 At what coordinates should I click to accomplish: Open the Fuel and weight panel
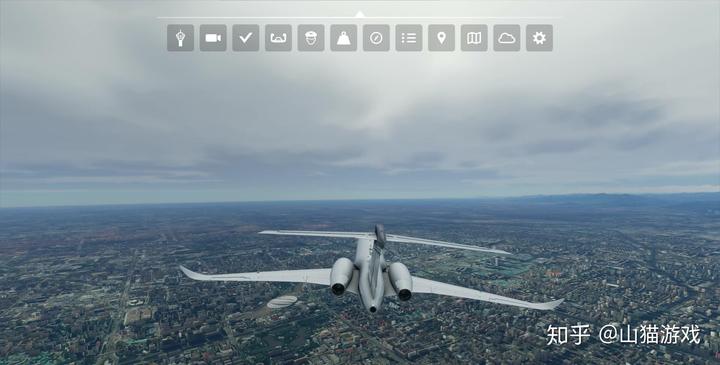tap(343, 38)
